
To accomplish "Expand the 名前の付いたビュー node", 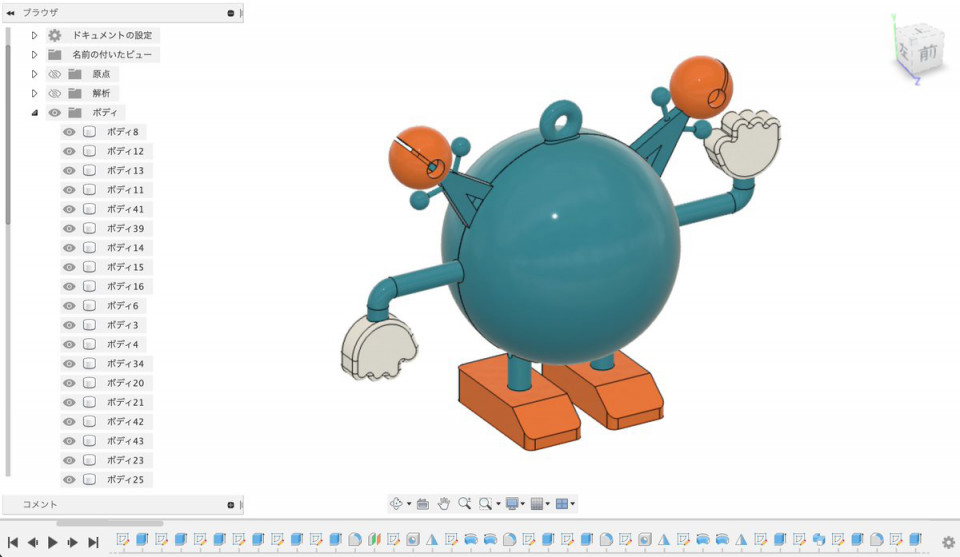I will pos(34,54).
